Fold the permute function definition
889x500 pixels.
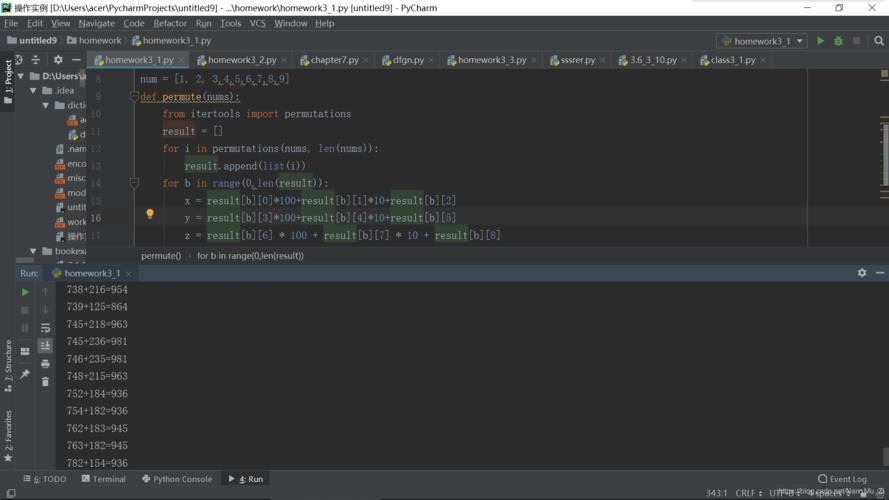(133, 97)
